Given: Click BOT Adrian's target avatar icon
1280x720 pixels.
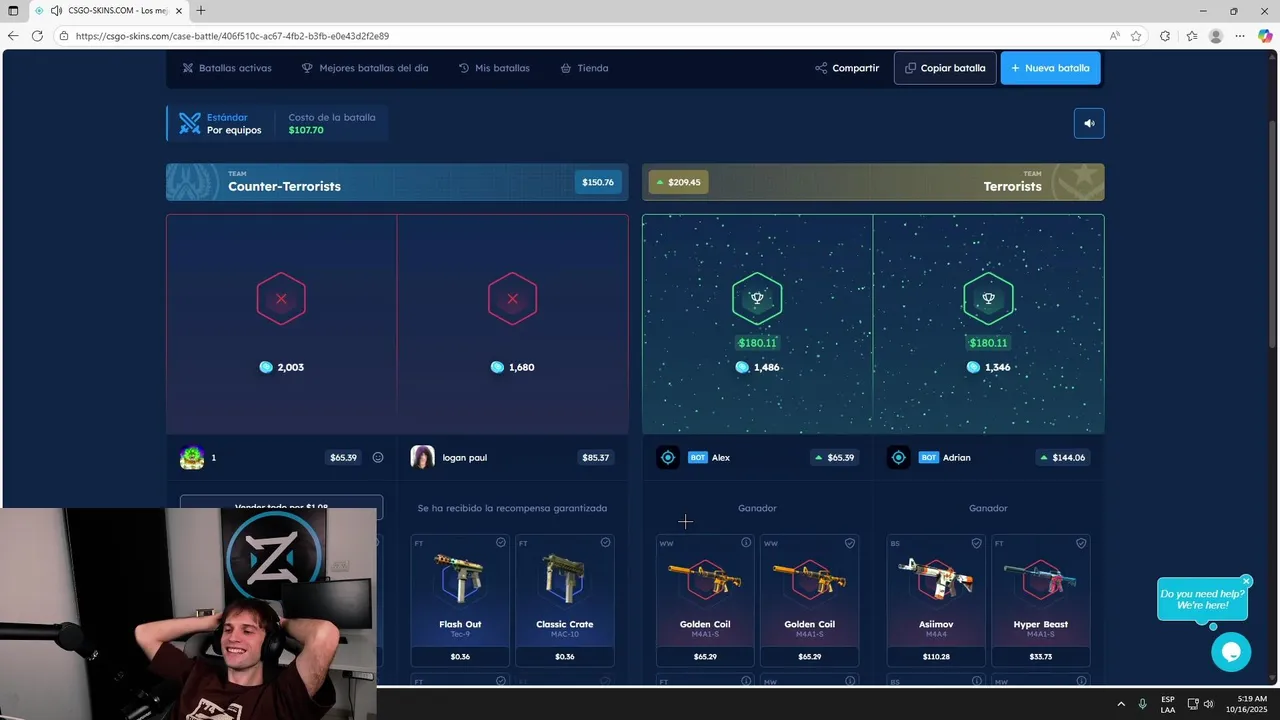Looking at the screenshot, I should pos(899,457).
